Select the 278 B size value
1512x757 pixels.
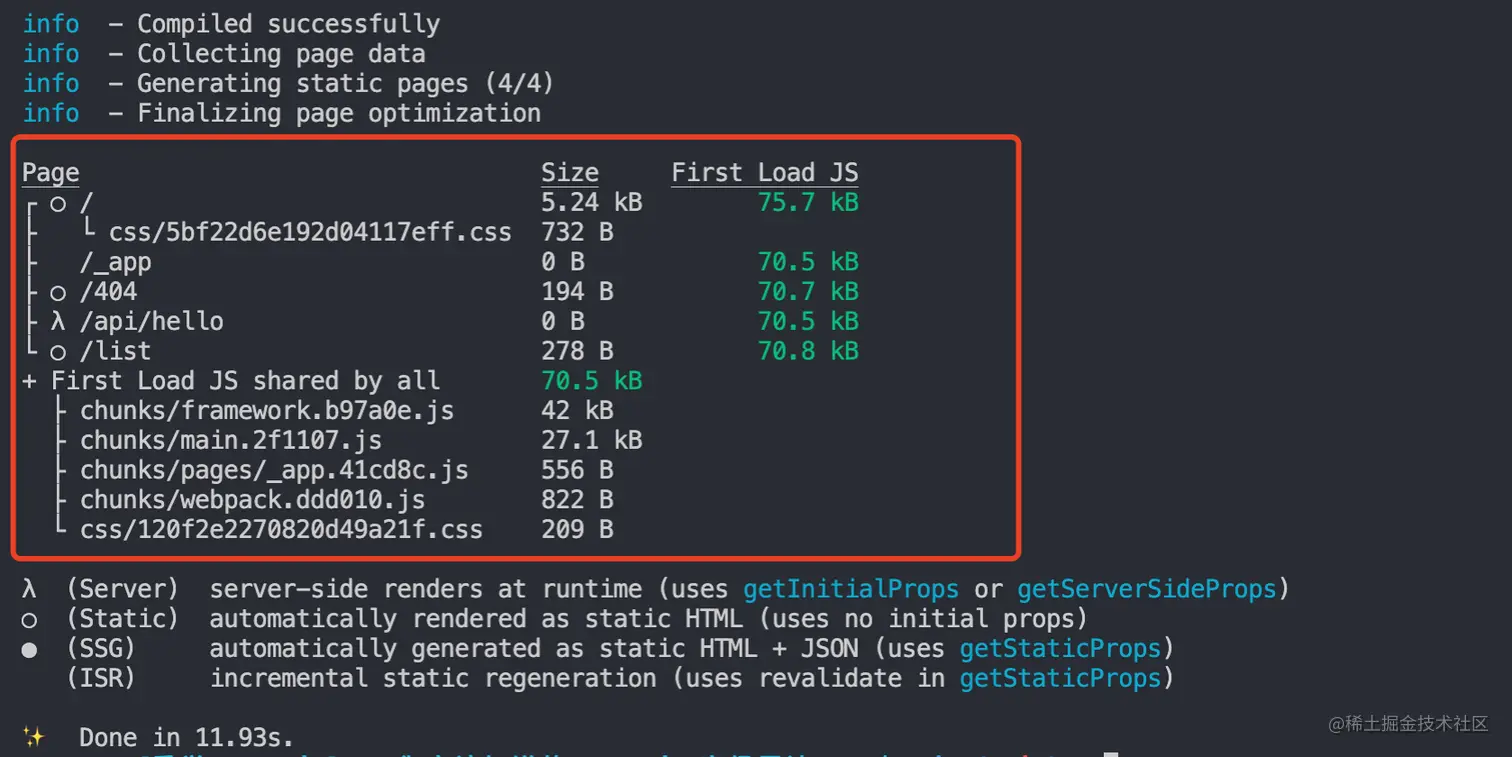pyautogui.click(x=577, y=351)
